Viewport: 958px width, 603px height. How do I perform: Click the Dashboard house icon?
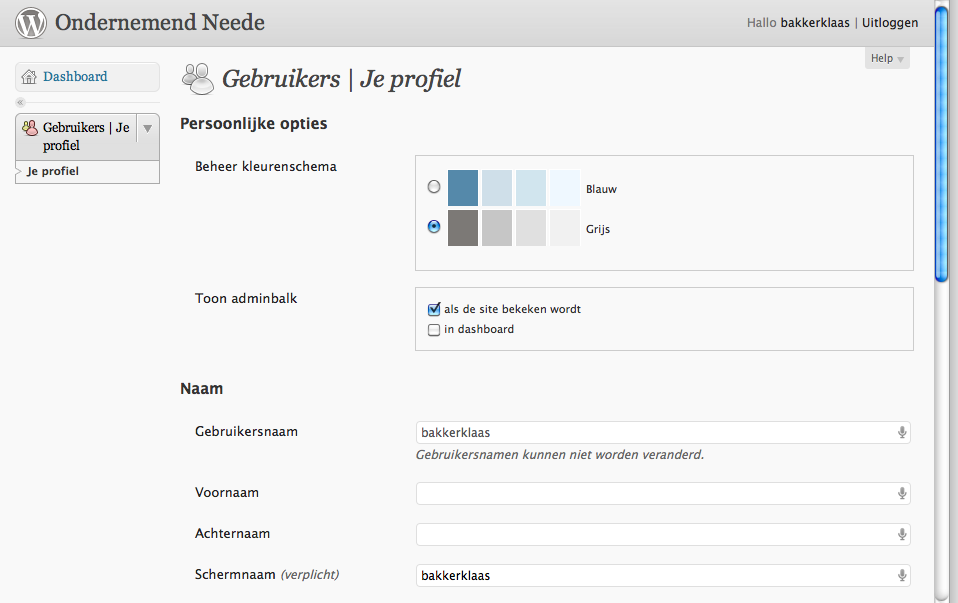[29, 77]
